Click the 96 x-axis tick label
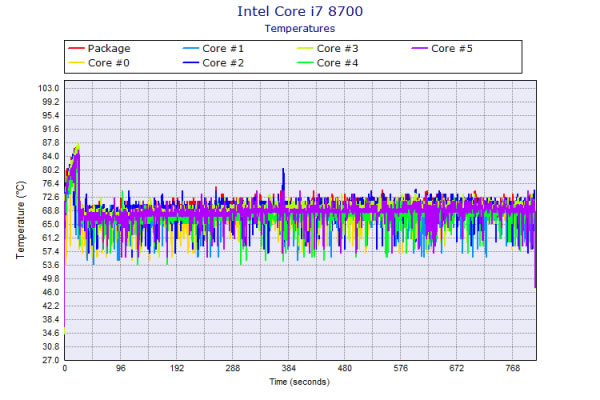The width and height of the screenshot is (600, 400). point(121,368)
